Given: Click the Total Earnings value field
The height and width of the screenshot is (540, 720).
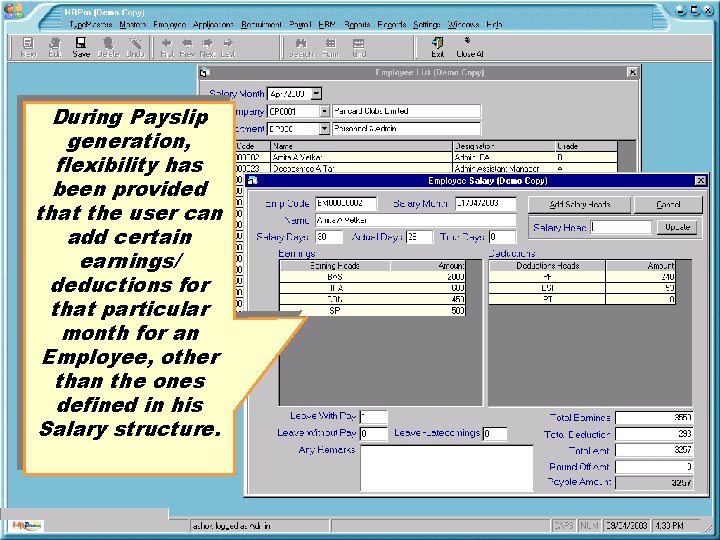Looking at the screenshot, I should click(654, 418).
